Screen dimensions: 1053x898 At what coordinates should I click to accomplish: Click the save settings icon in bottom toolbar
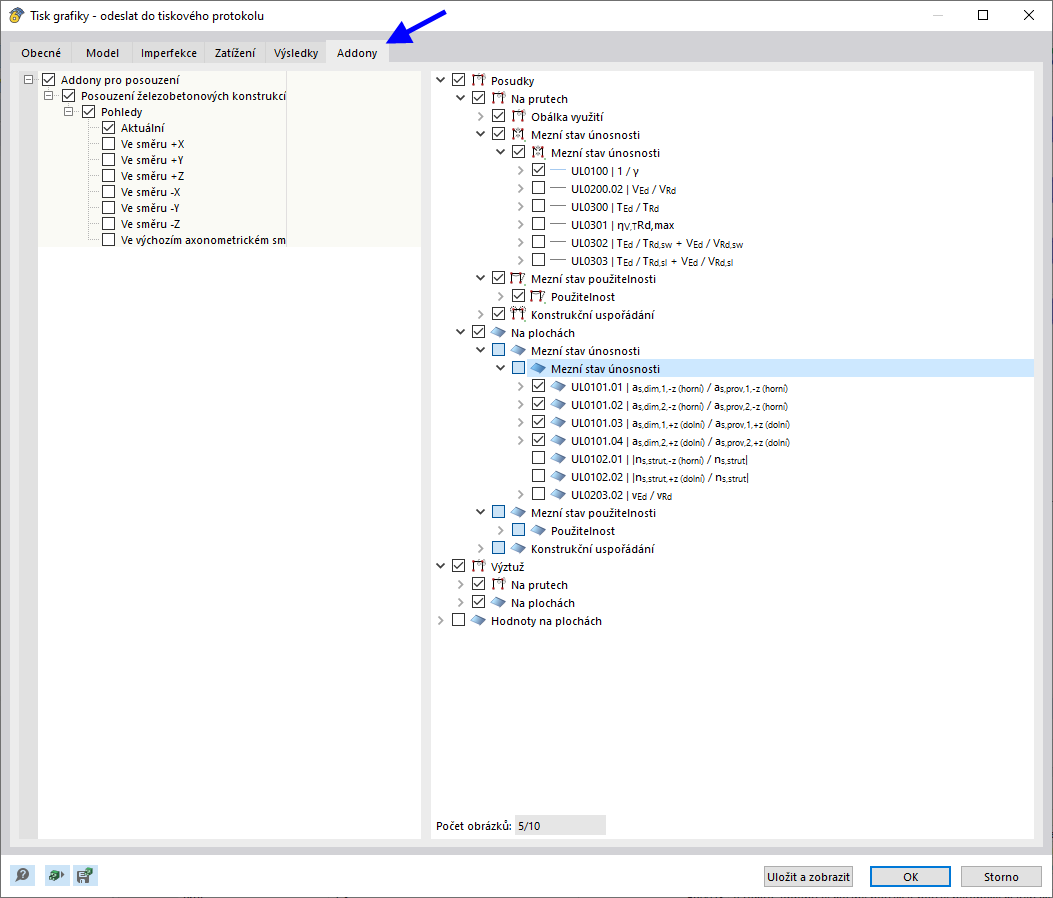[x=85, y=875]
